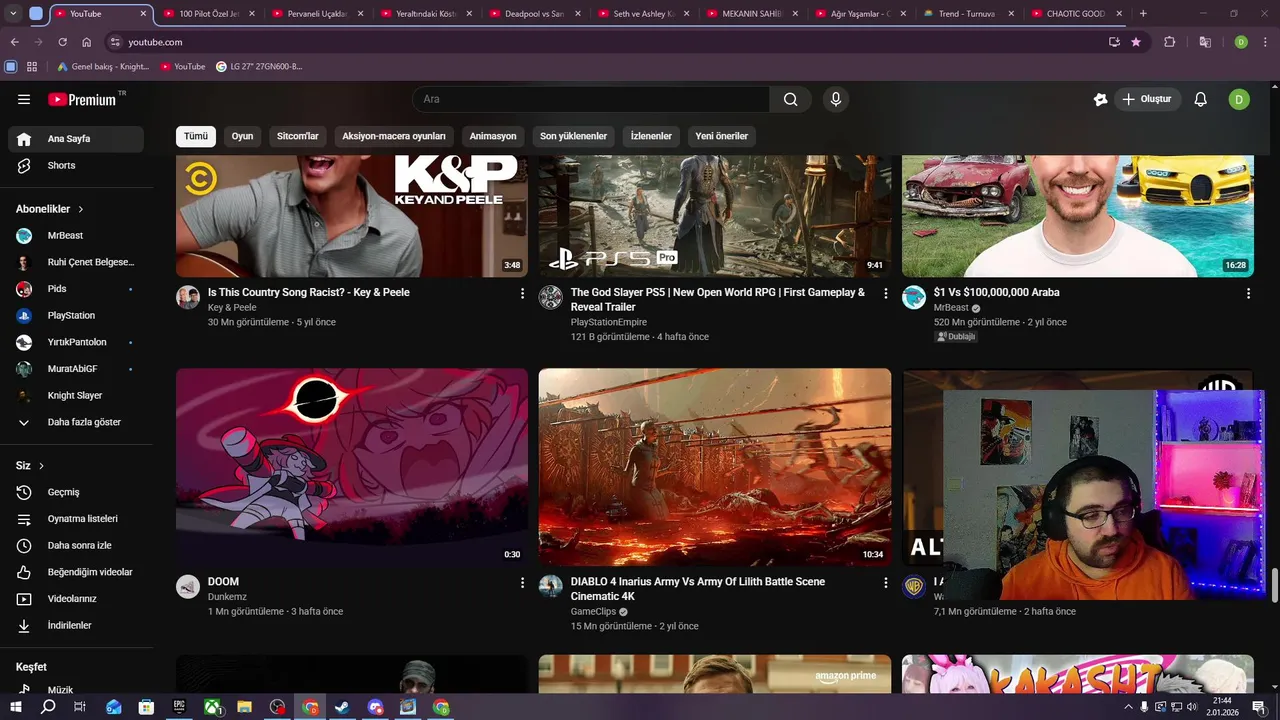This screenshot has width=1280, height=720.
Task: Open MrBeast subscription in sidebar
Action: (76, 235)
